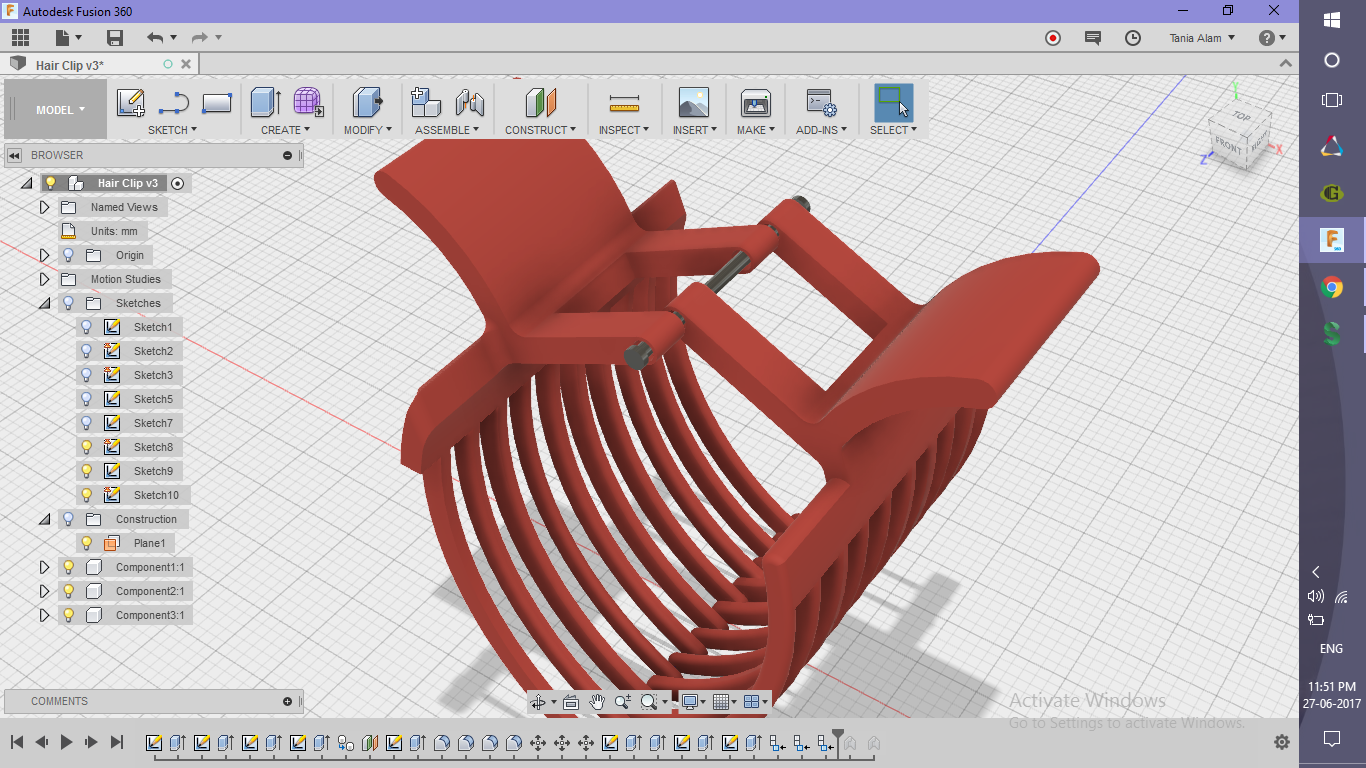Activate the window Select tool icon
The image size is (1366, 768).
893,102
